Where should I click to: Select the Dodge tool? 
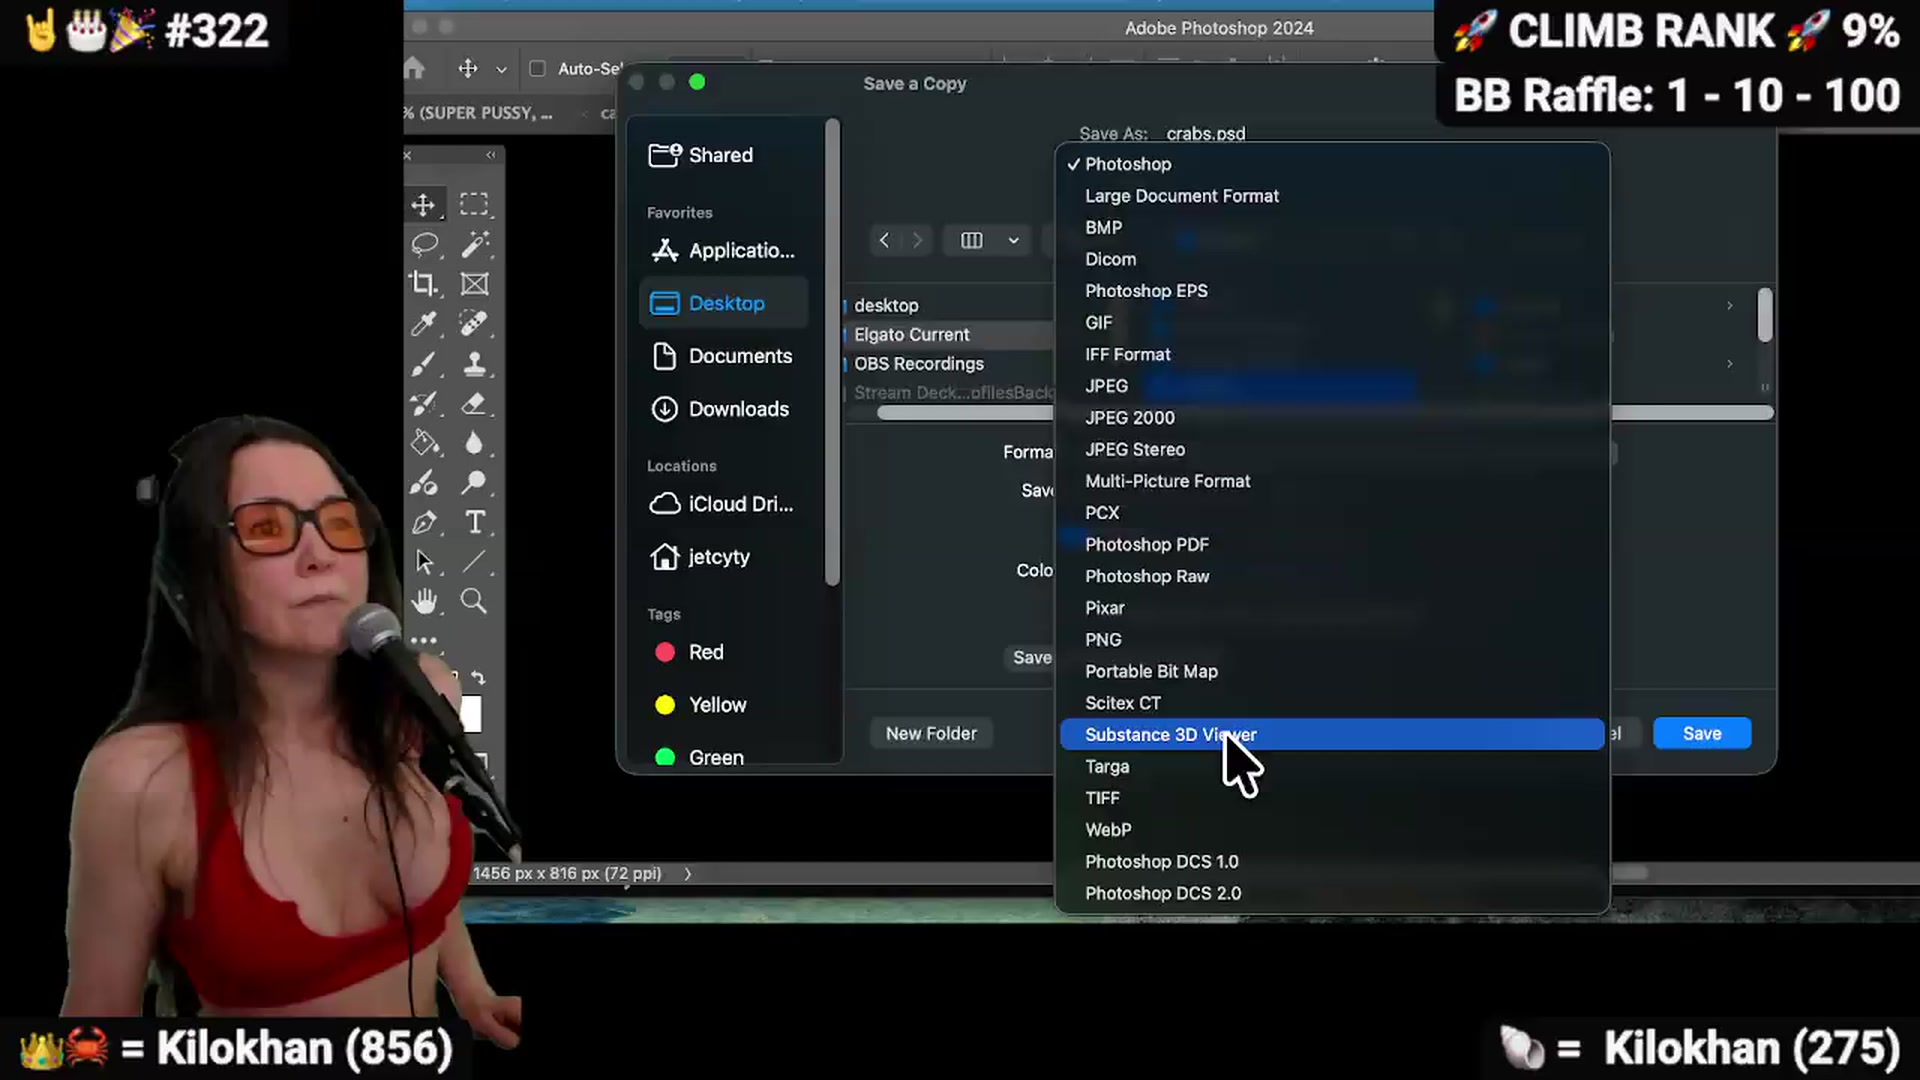click(474, 483)
